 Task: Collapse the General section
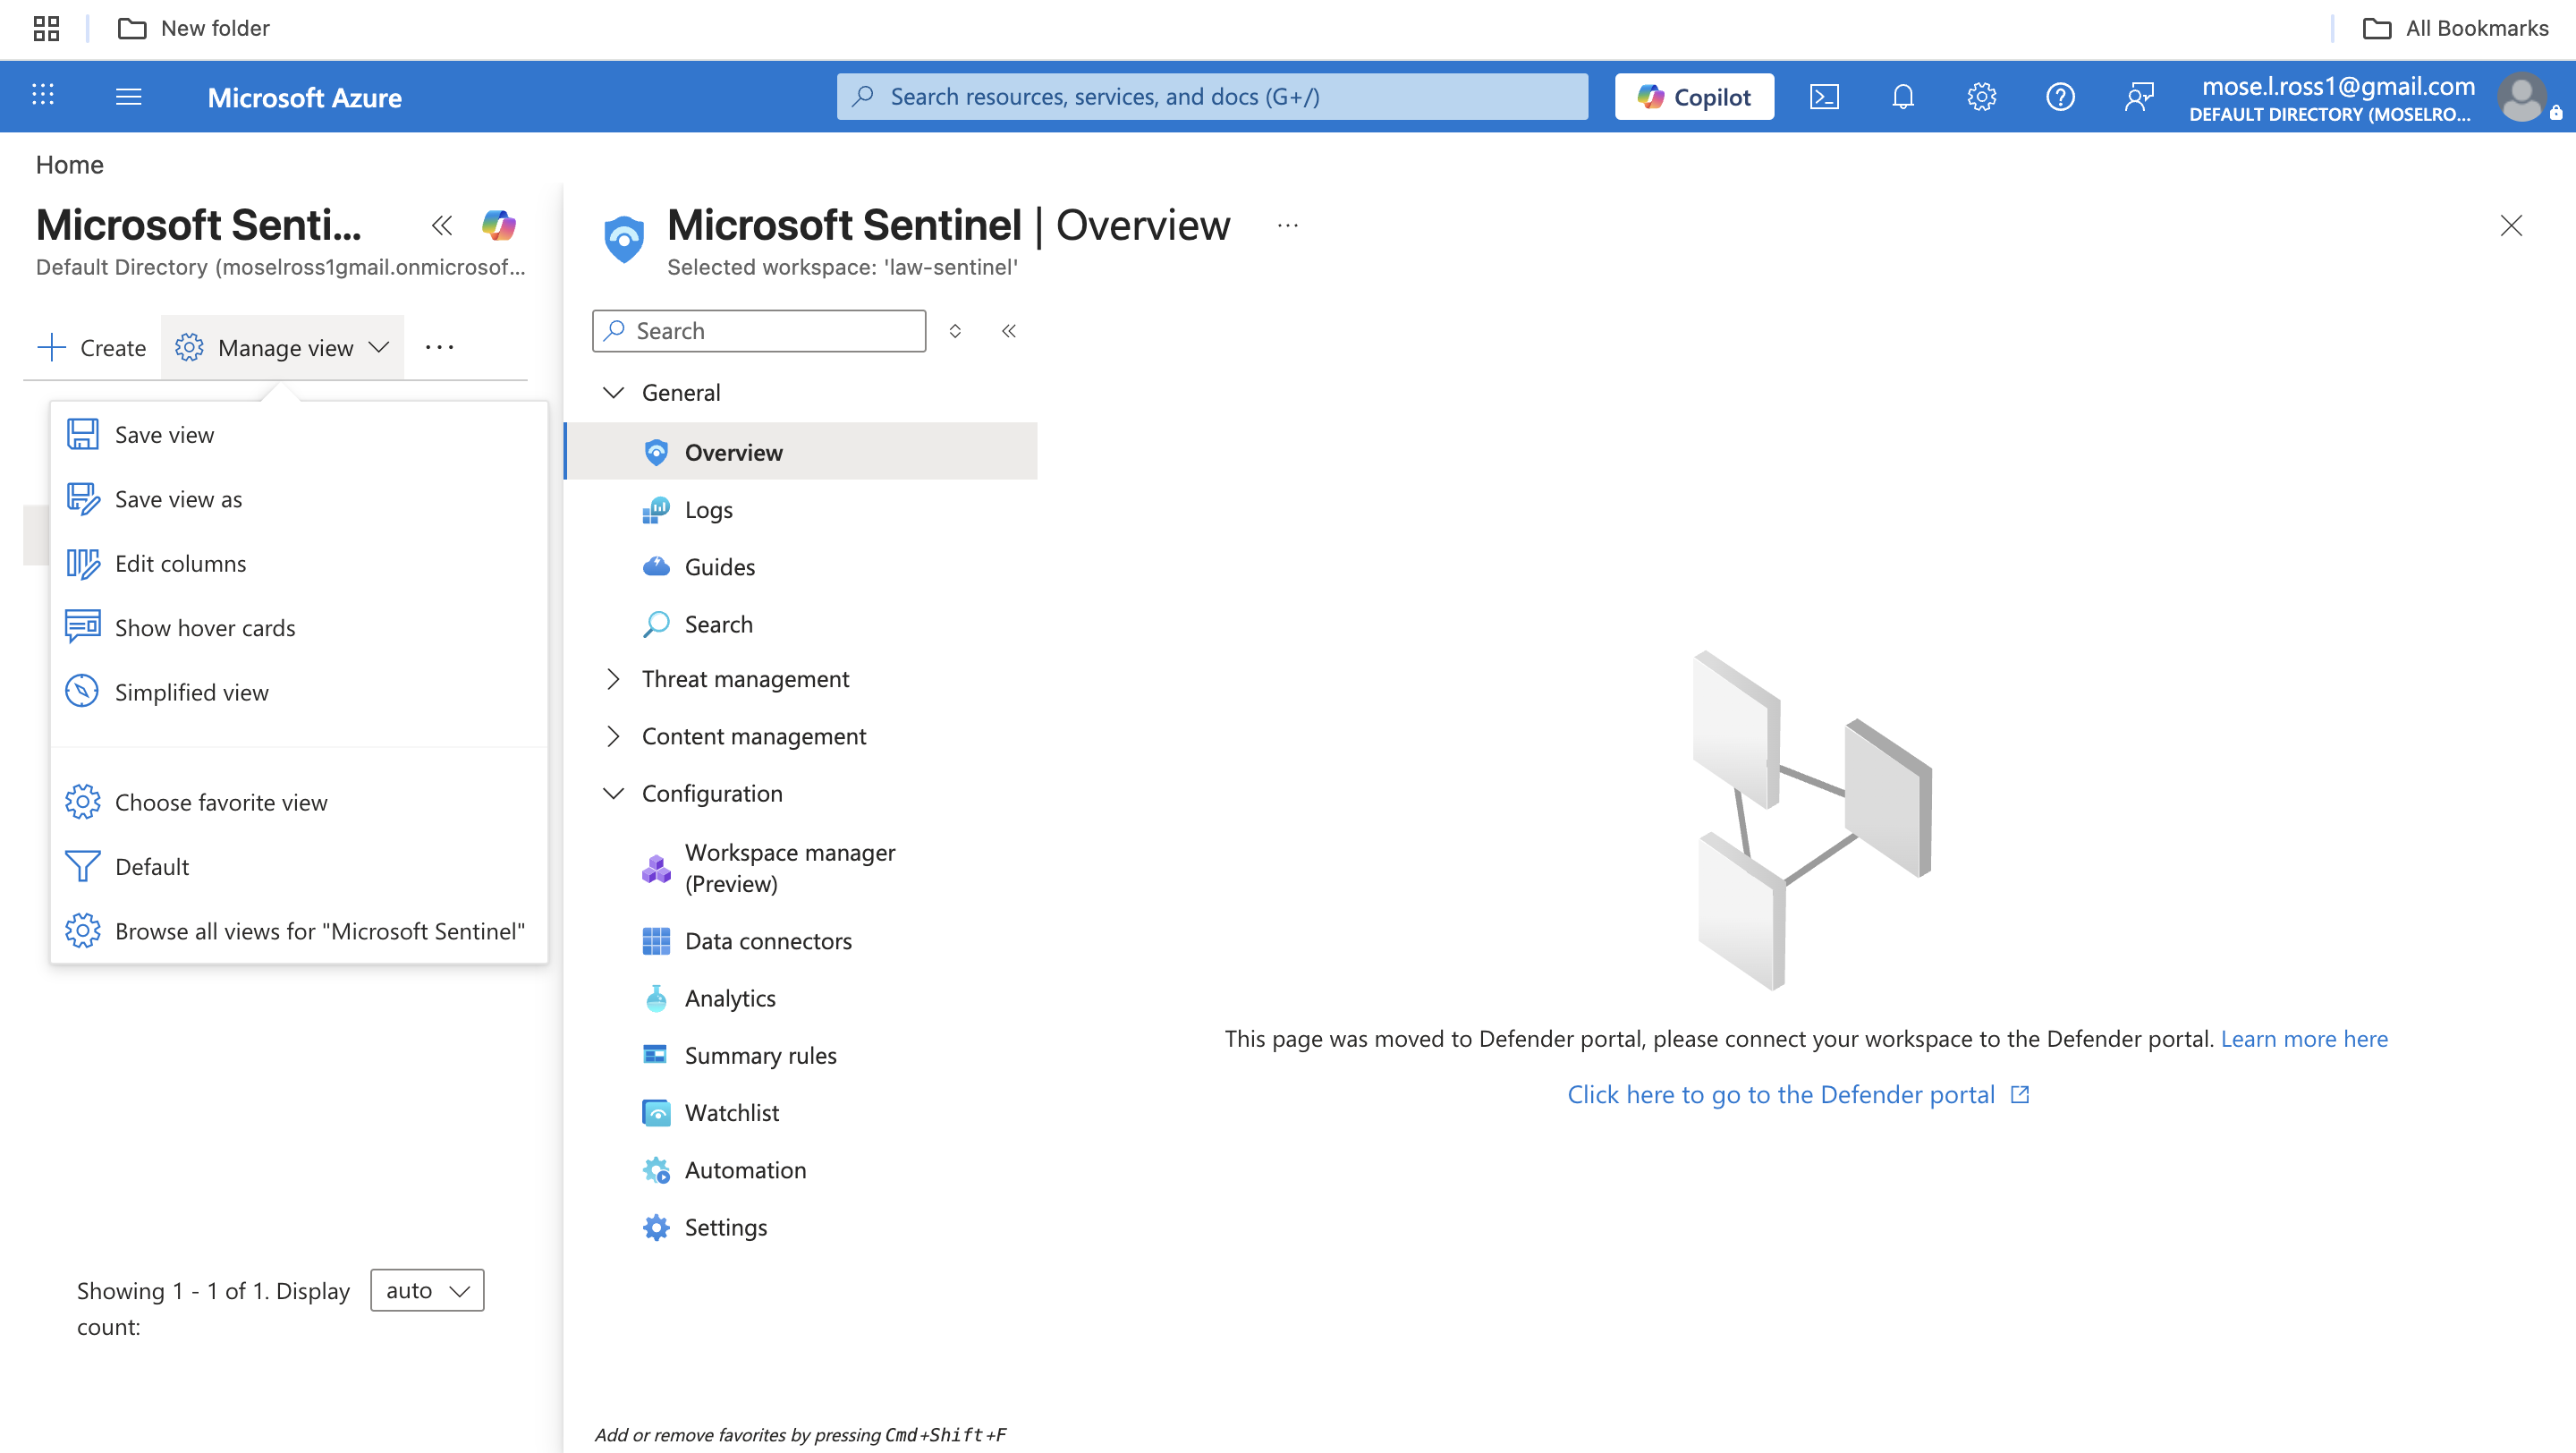click(614, 392)
